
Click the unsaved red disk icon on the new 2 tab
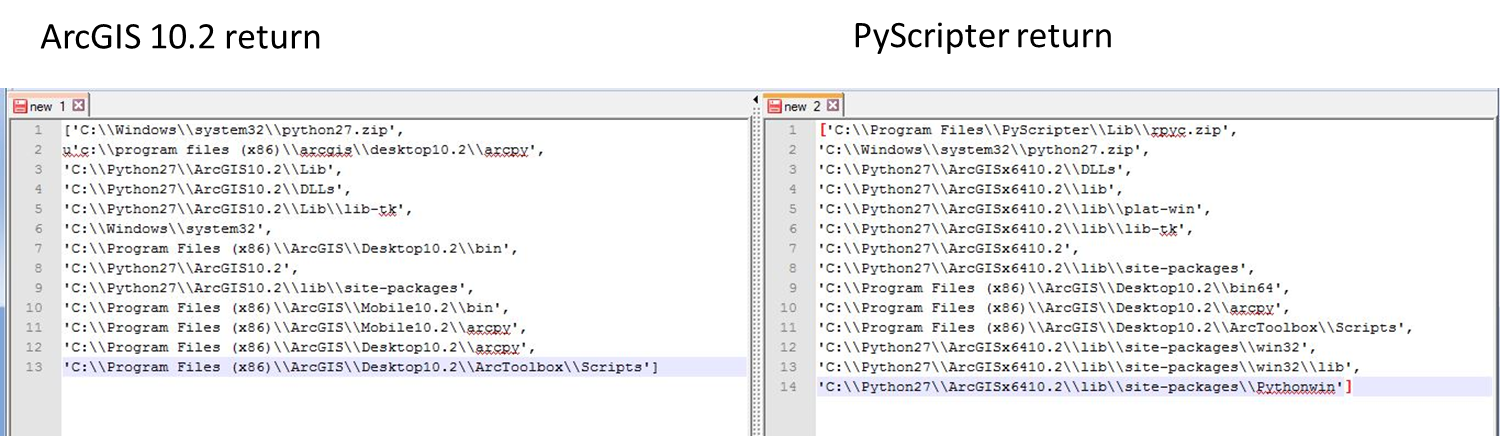pos(774,106)
